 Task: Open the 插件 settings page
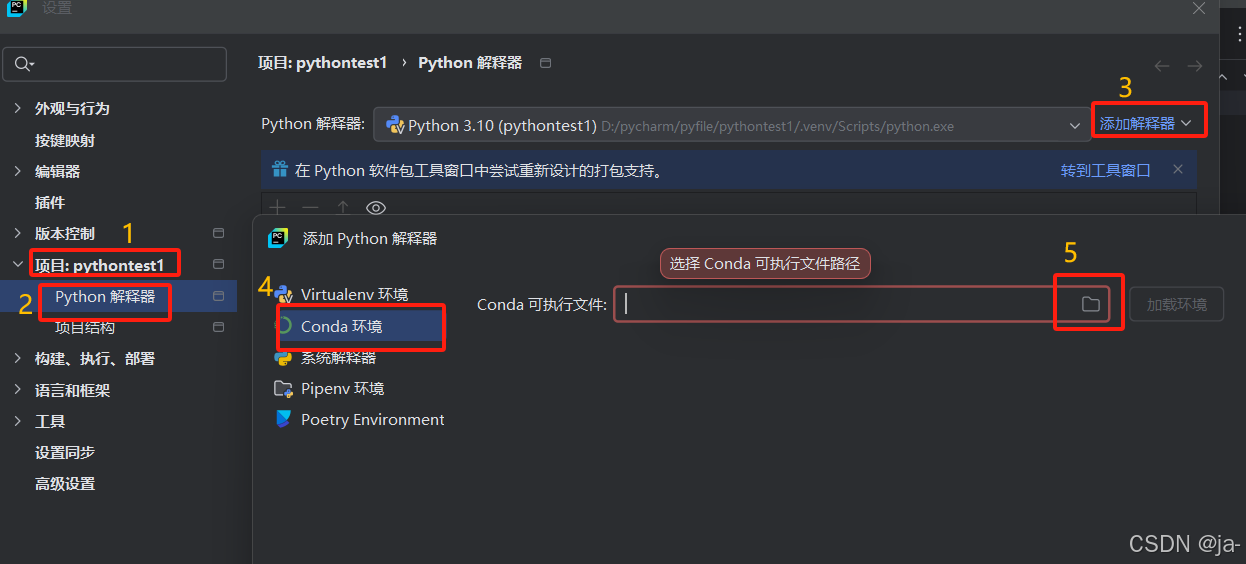[x=50, y=202]
